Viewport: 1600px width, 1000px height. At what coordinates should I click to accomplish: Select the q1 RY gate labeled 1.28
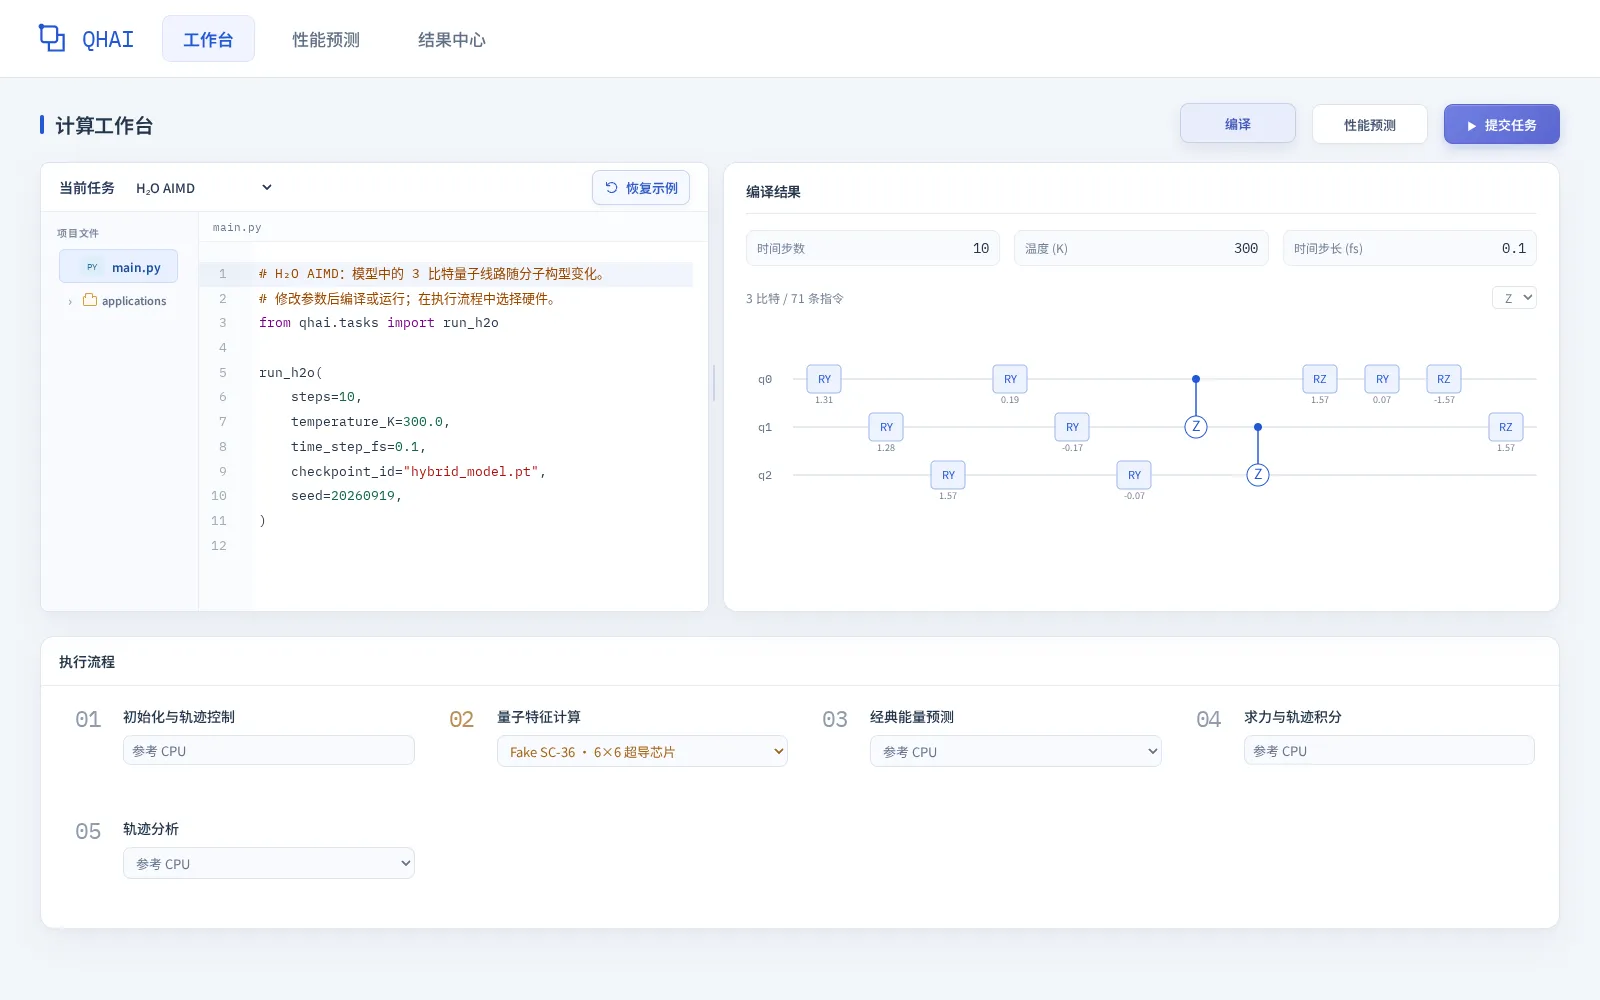click(886, 427)
